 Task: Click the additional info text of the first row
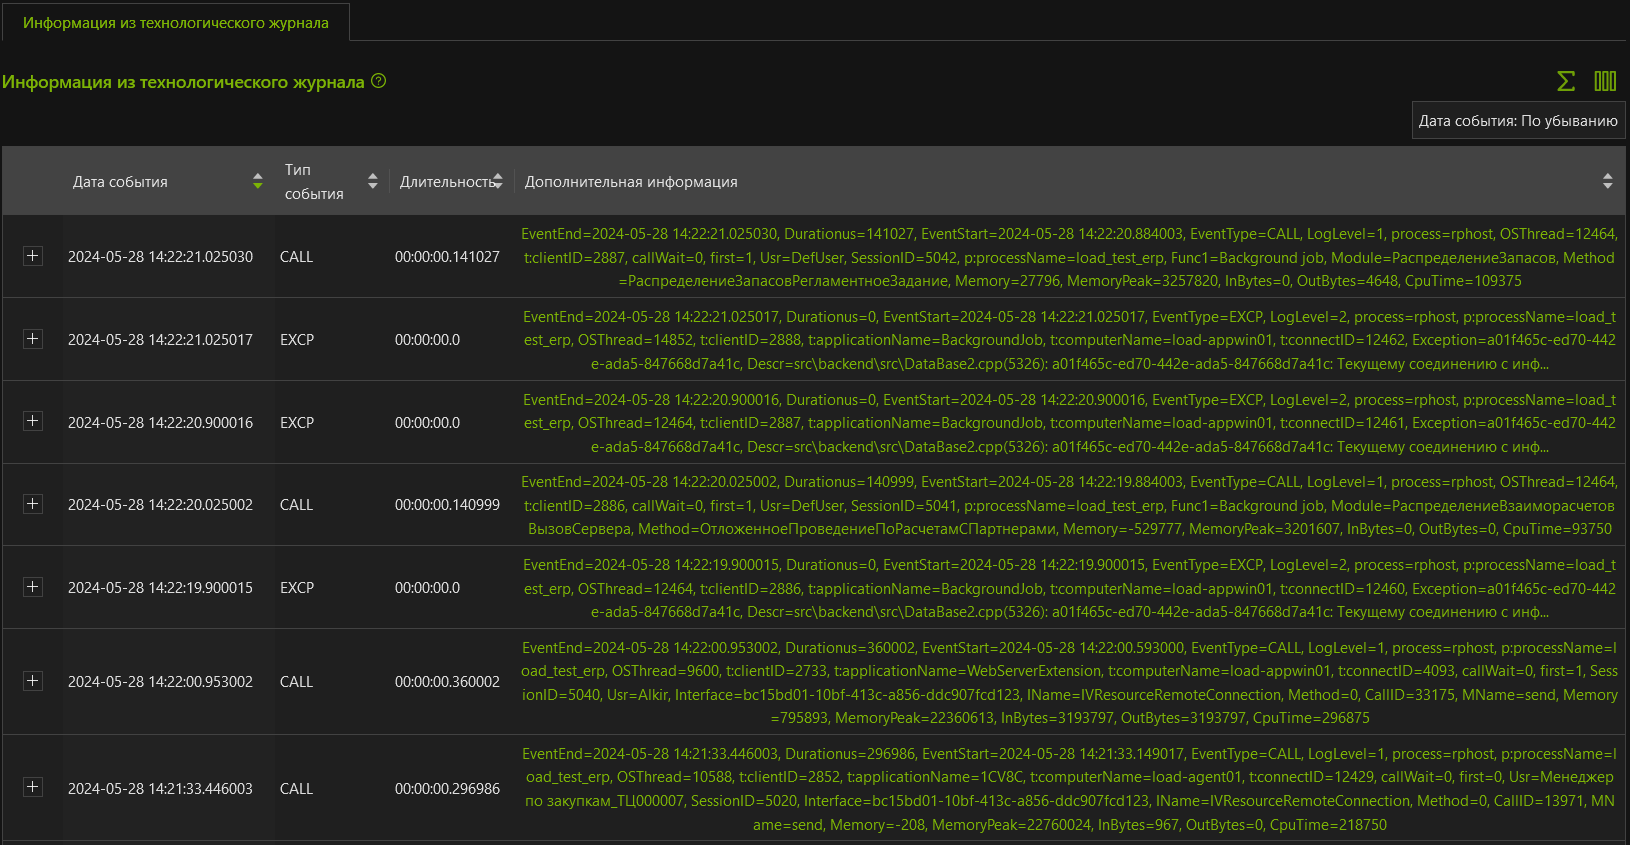tap(1068, 257)
